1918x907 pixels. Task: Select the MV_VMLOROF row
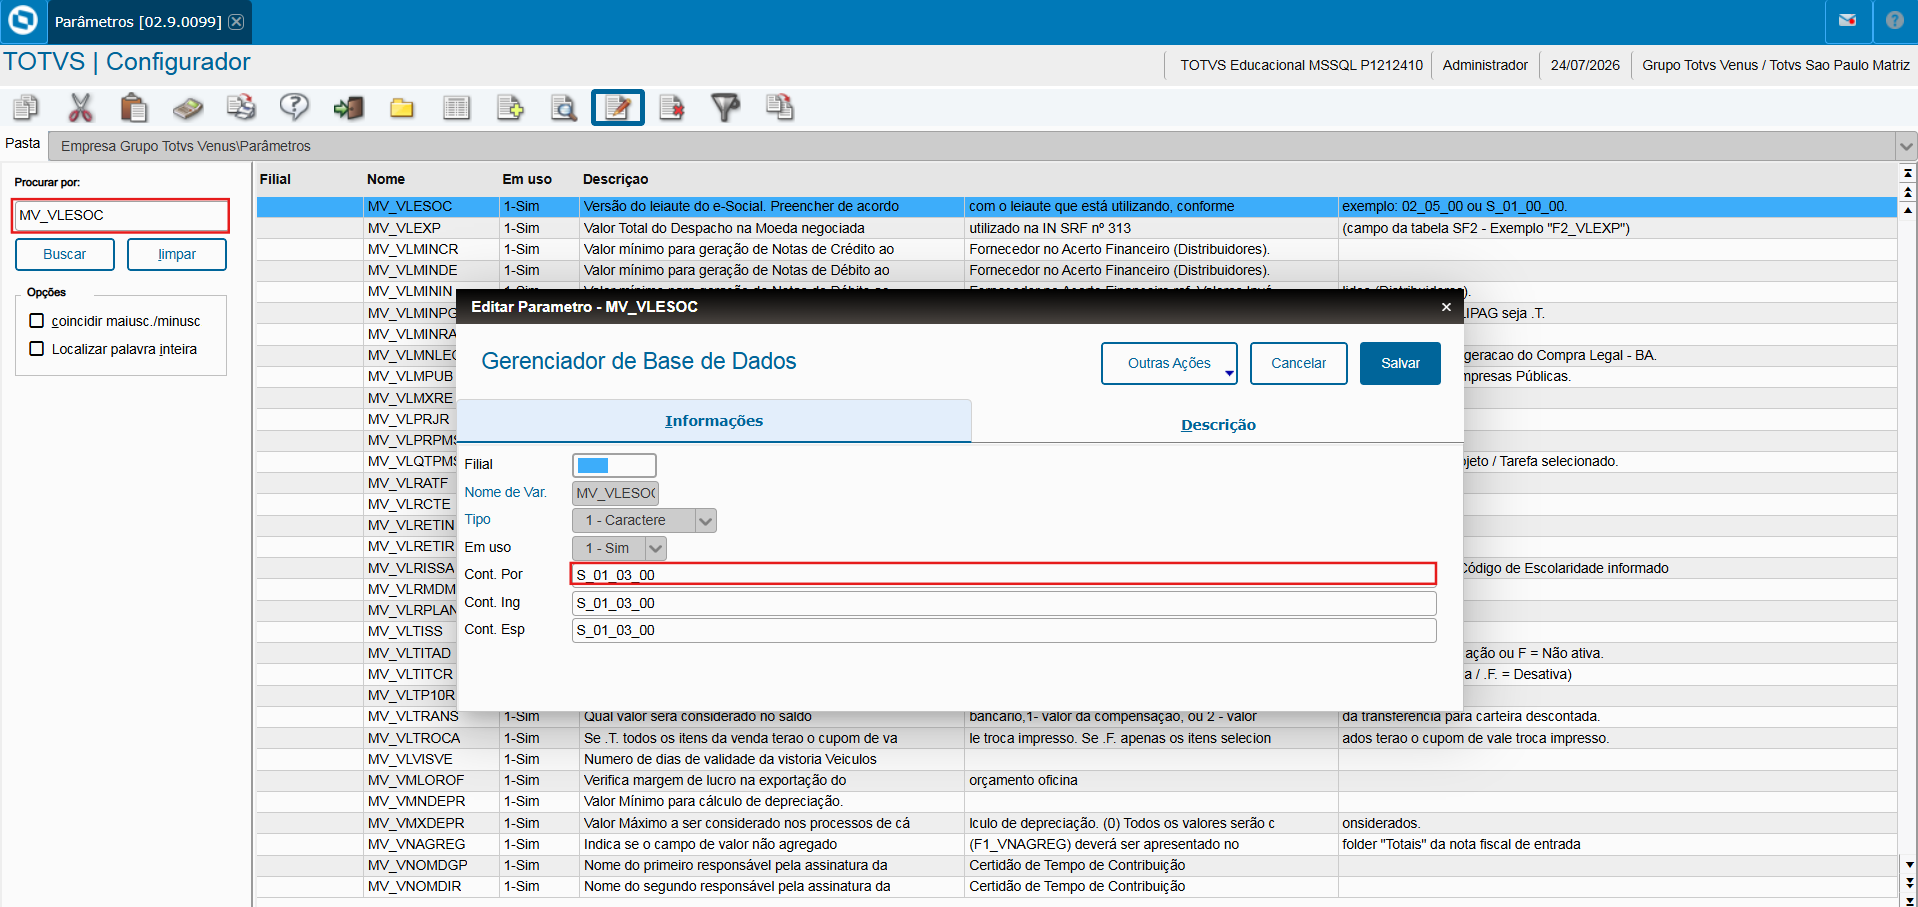pyautogui.click(x=1077, y=781)
